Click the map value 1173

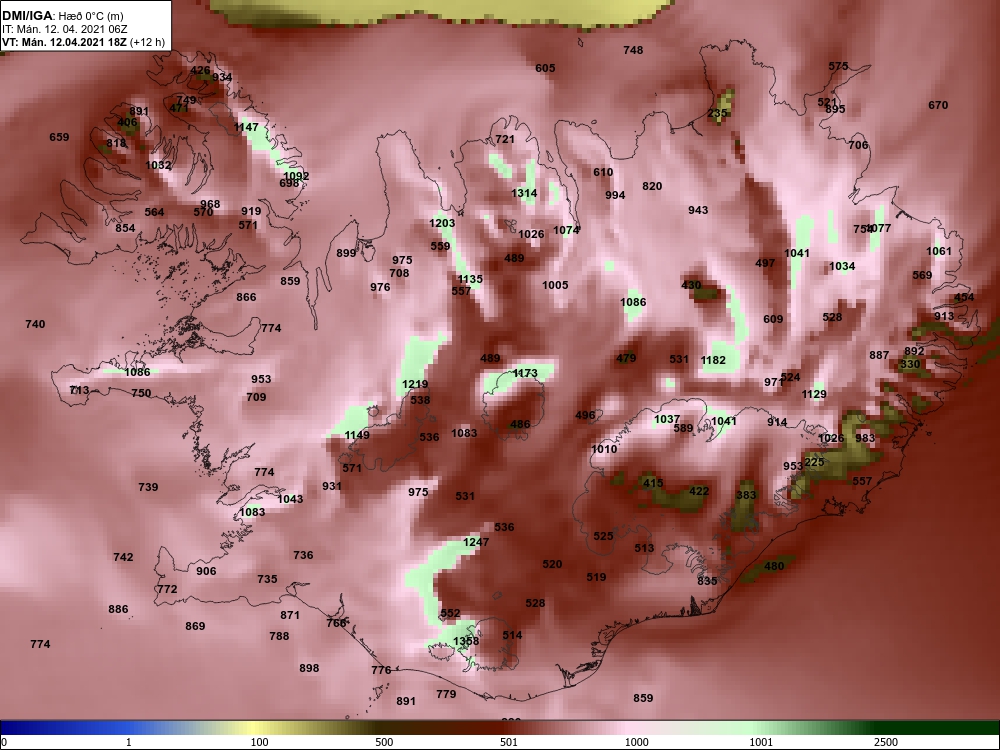pyautogui.click(x=525, y=373)
